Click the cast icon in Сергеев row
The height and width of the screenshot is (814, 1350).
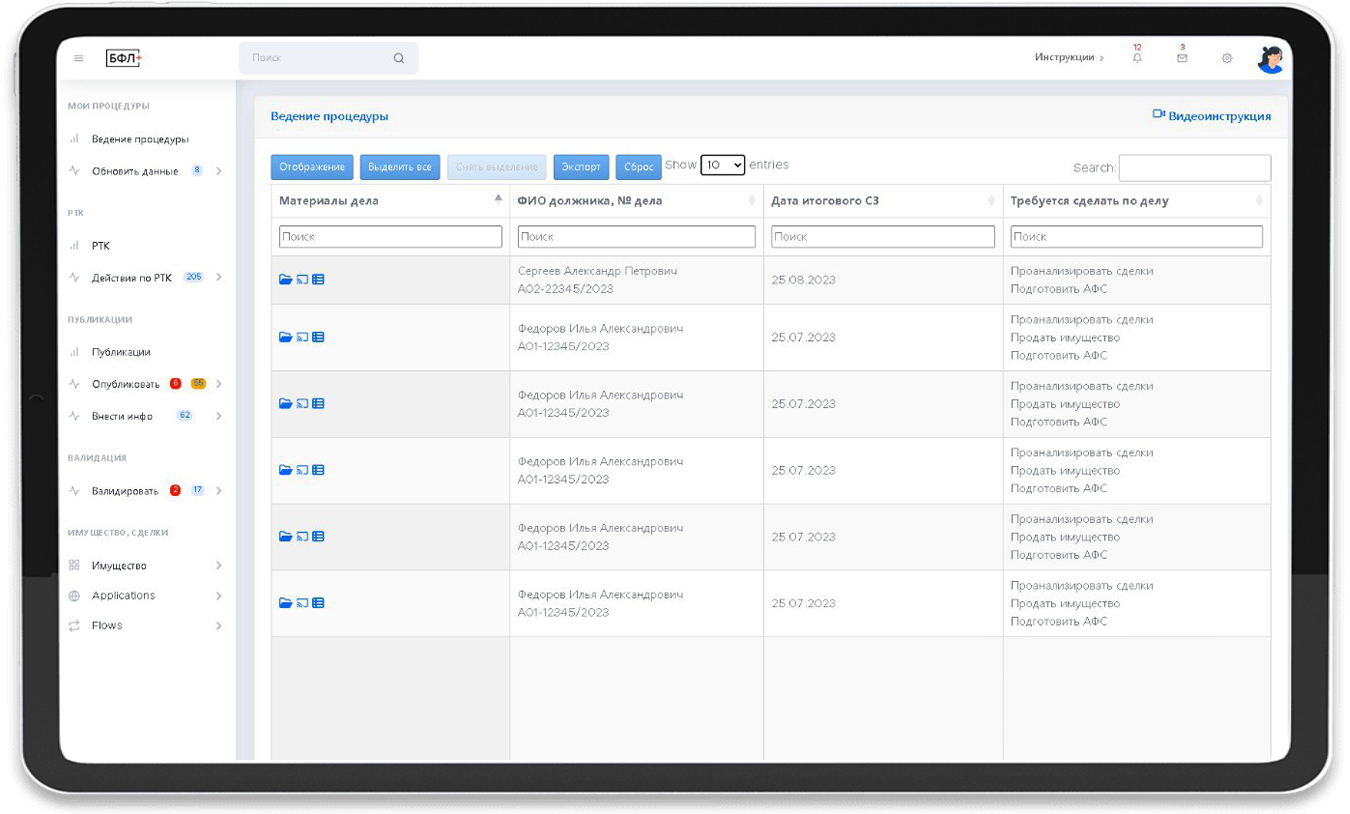pos(302,280)
